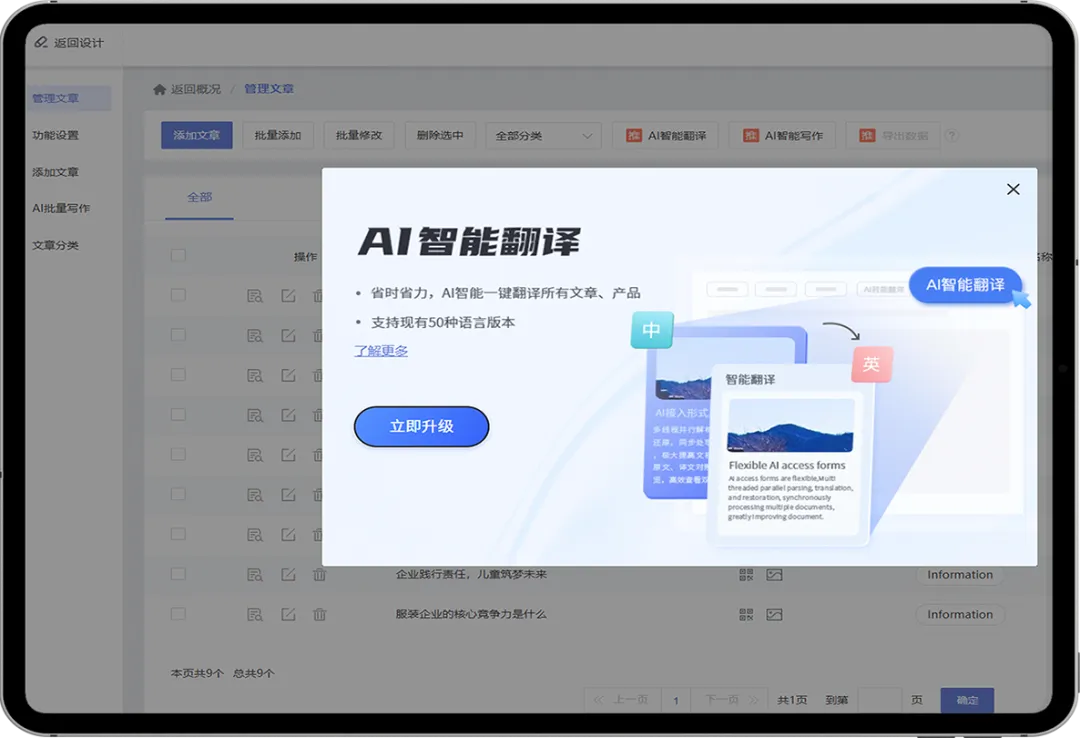Edit the 企业践行责任，儿童筑梦未来 article

click(x=288, y=574)
